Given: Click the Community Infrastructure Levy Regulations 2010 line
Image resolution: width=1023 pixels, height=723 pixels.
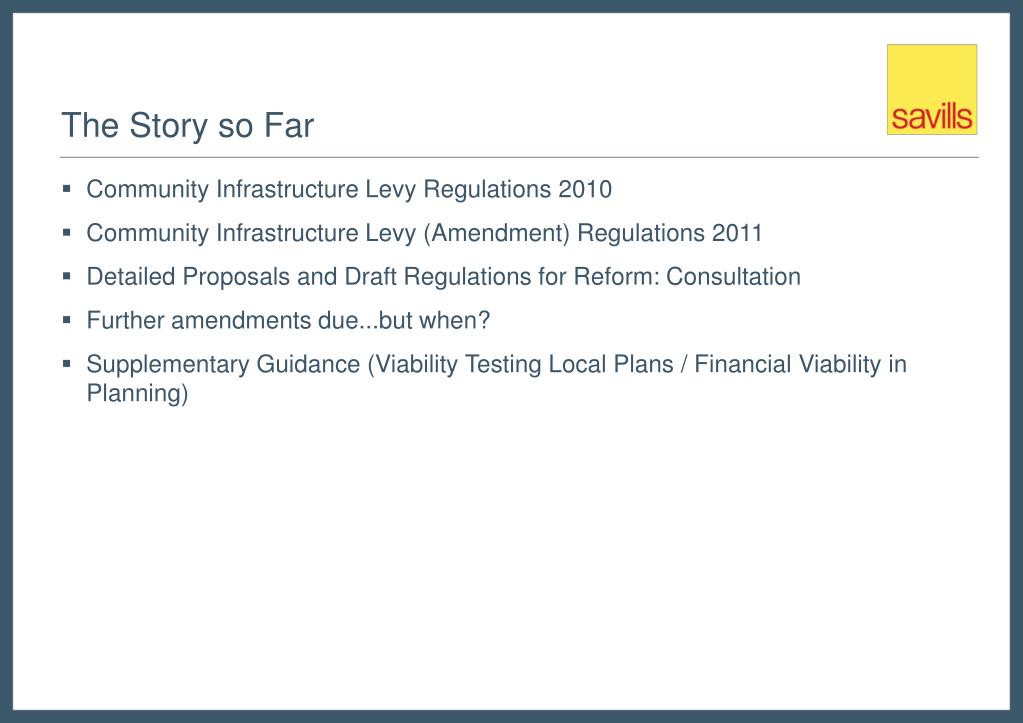Looking at the screenshot, I should [x=349, y=189].
